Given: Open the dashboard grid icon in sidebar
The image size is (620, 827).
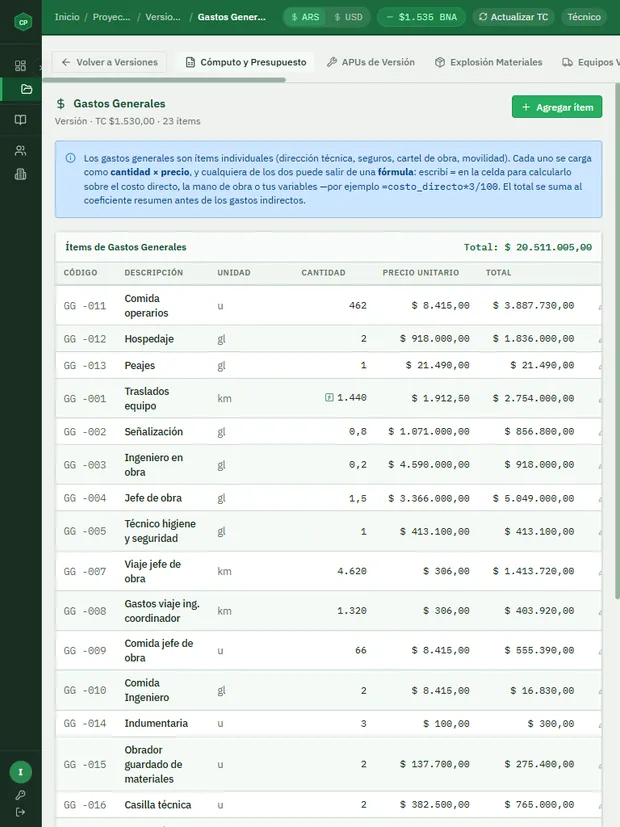Looking at the screenshot, I should tap(20, 65).
